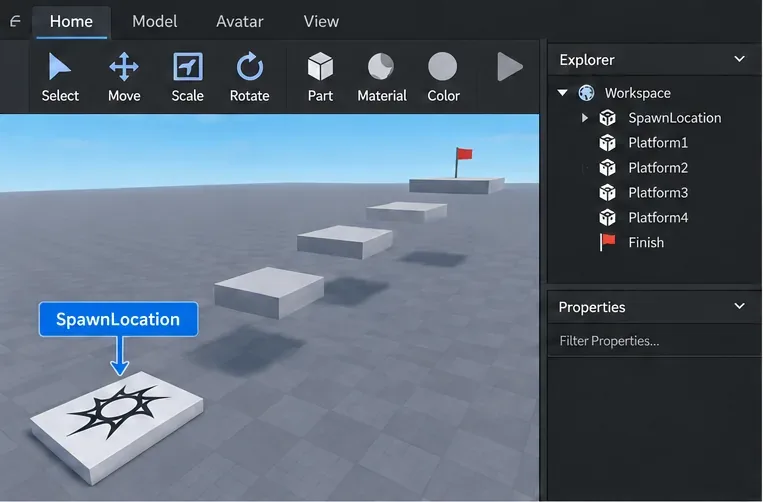Select the Select arrow tool
Screen dimensions: 763x502
(60, 77)
